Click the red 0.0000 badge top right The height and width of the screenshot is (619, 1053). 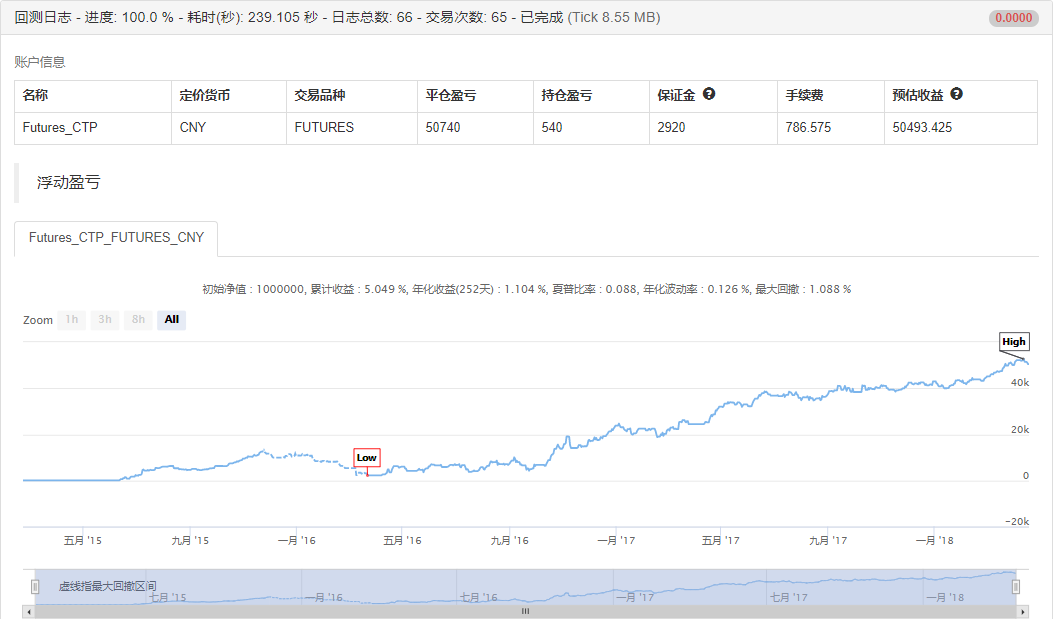coord(1012,17)
